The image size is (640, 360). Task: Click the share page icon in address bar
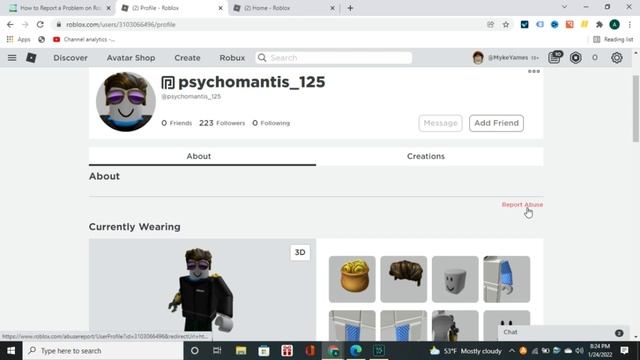pyautogui.click(x=490, y=24)
